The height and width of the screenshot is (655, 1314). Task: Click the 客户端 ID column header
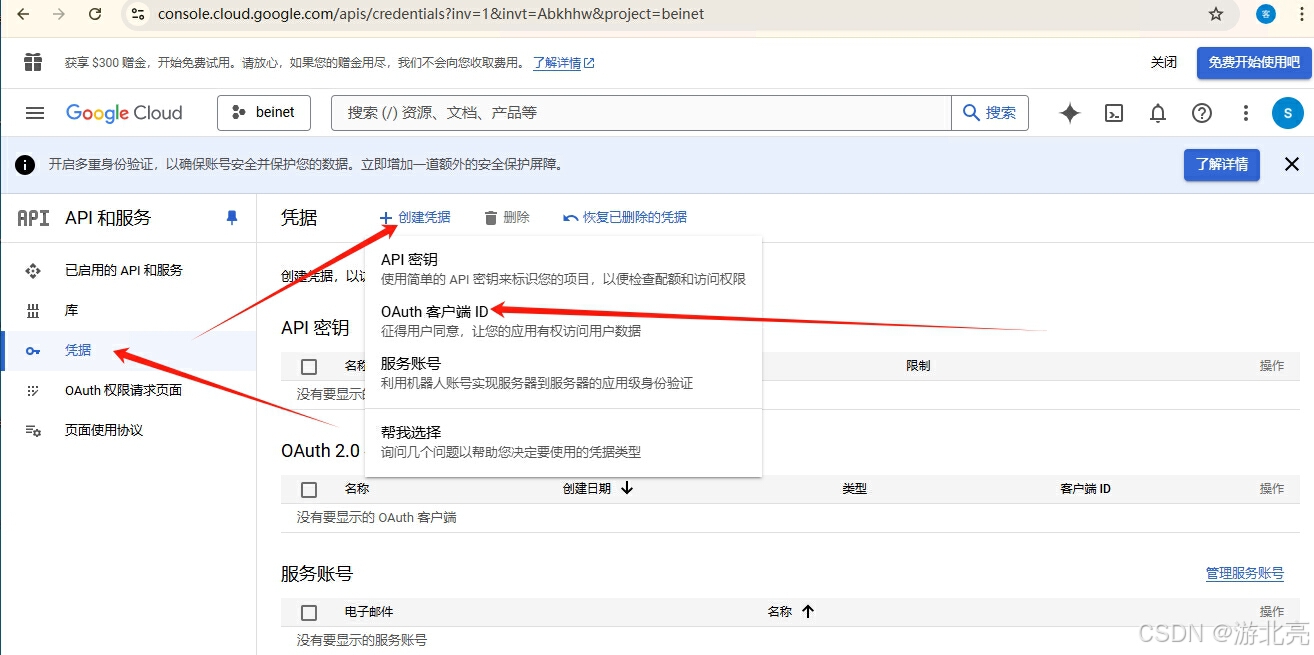click(x=1085, y=488)
